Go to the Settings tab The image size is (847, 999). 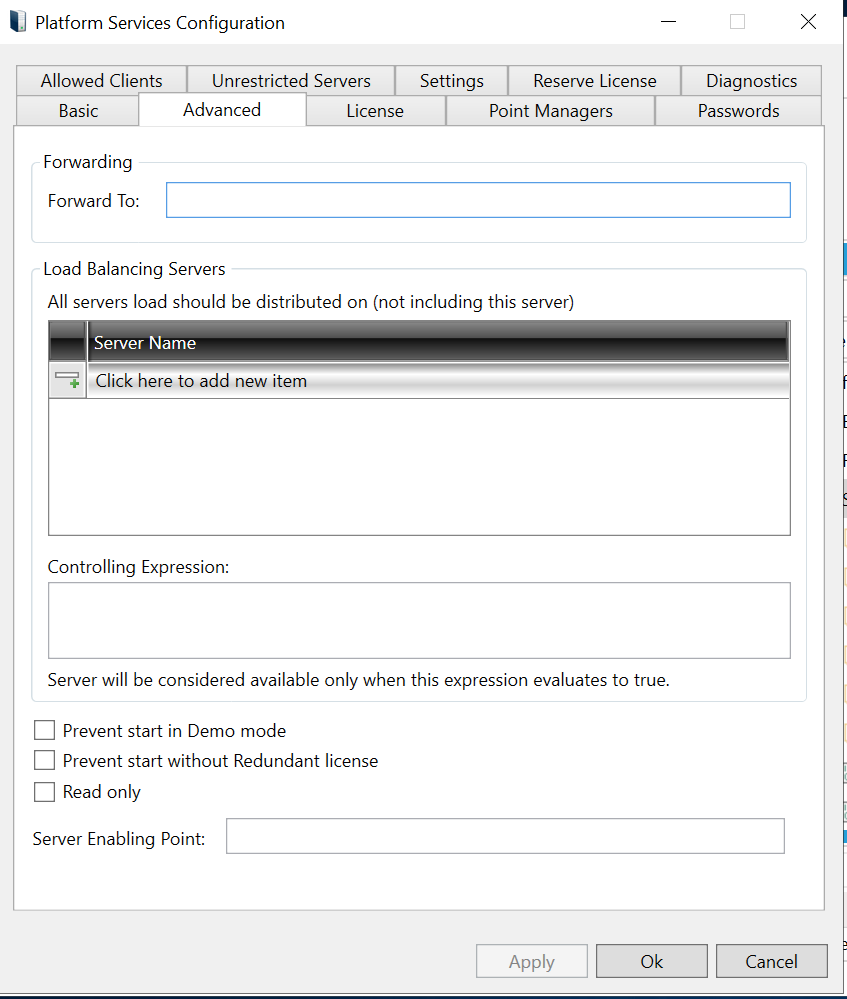pyautogui.click(x=451, y=81)
